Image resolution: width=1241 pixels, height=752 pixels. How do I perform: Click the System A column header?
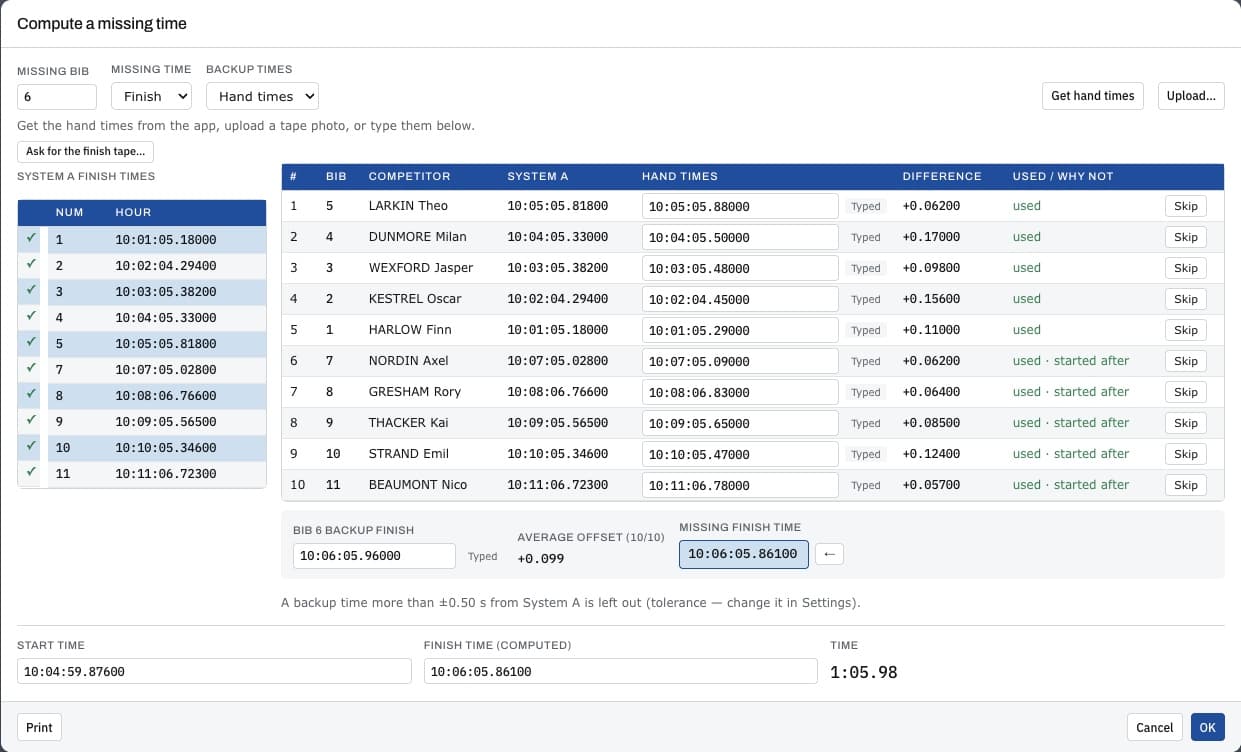click(x=538, y=176)
